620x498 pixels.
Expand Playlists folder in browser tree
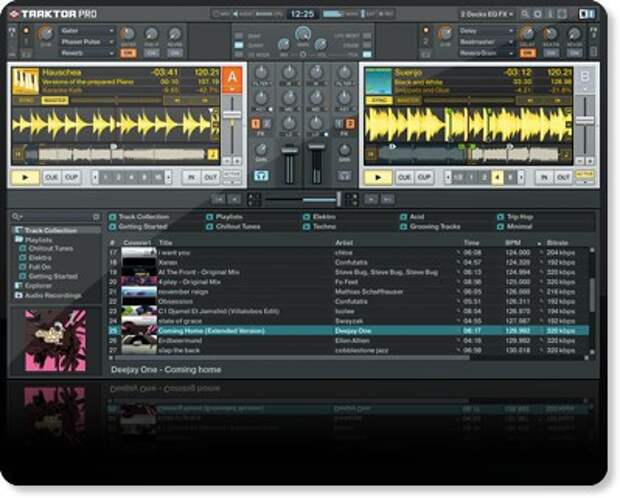[x=34, y=240]
